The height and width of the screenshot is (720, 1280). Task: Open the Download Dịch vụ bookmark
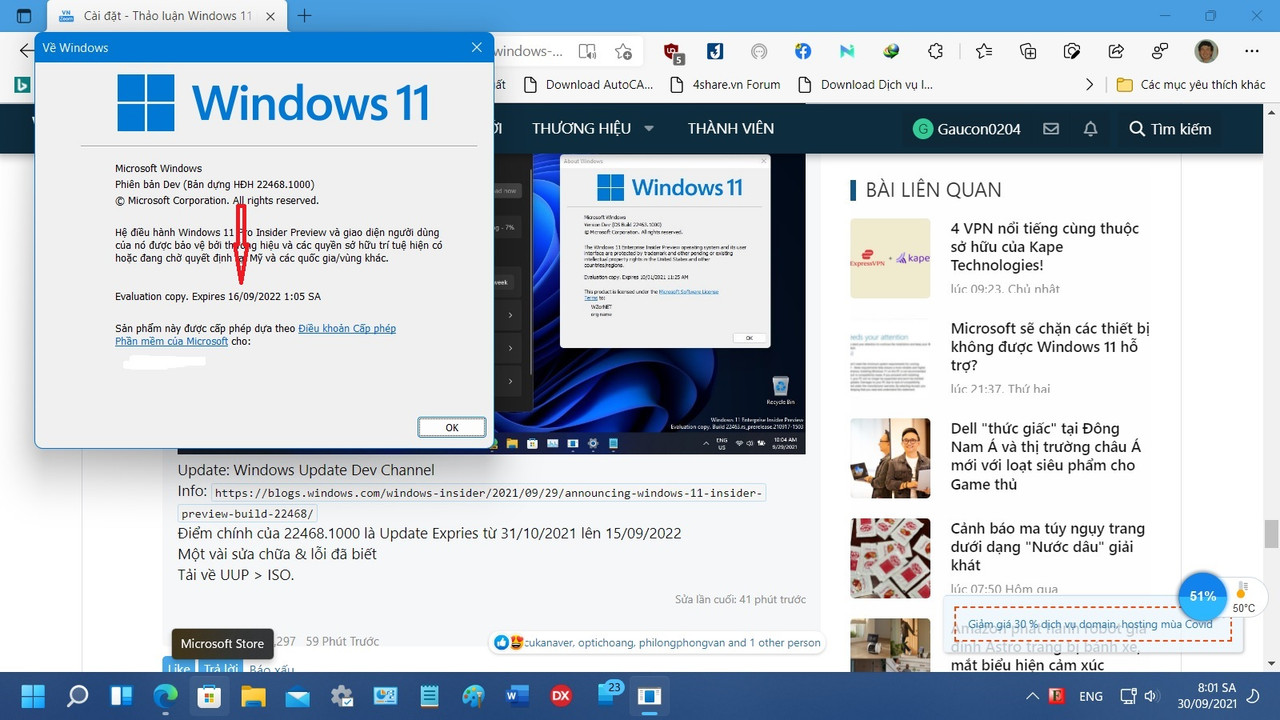865,85
